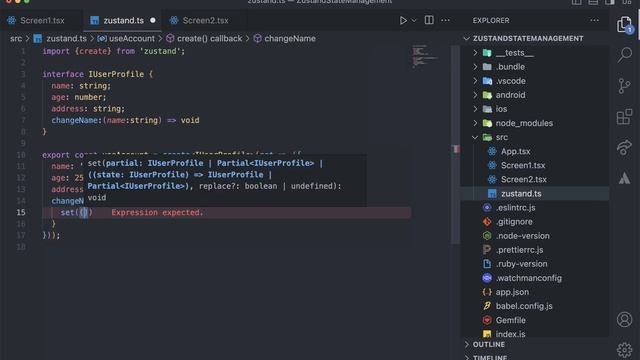Click the IUserProfile interface name
Viewport: 640px width, 360px height.
[116, 74]
